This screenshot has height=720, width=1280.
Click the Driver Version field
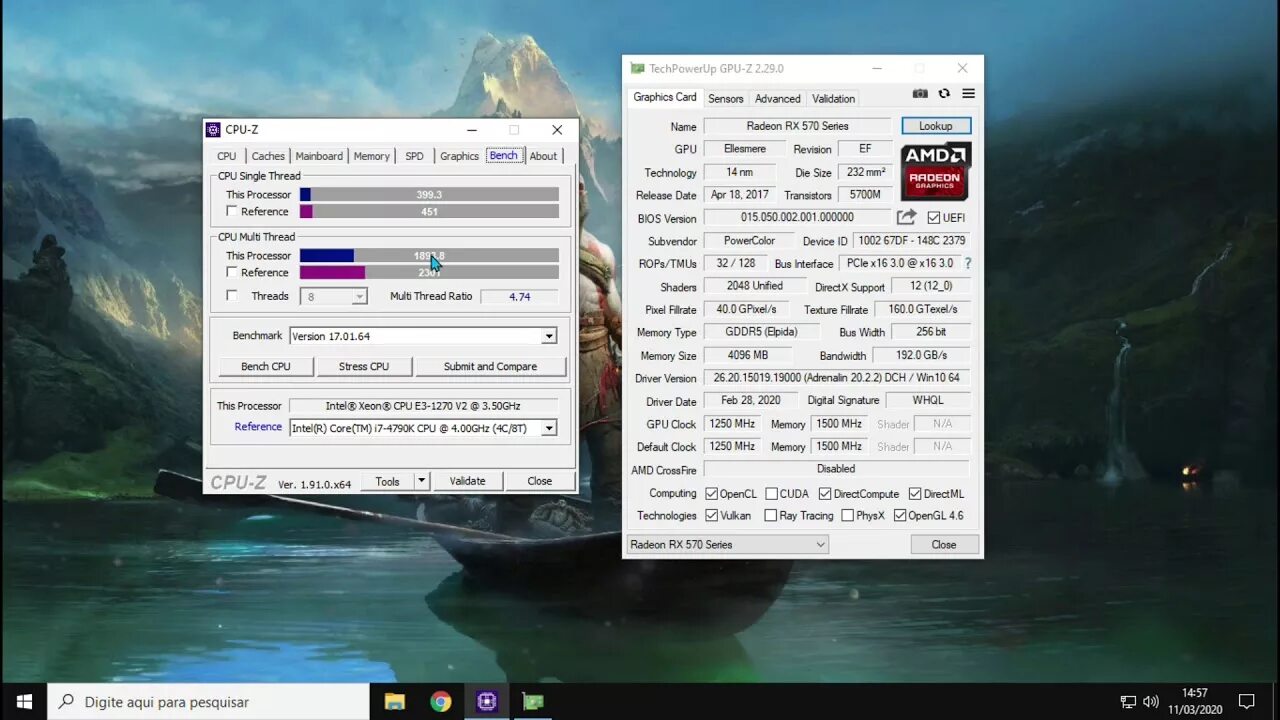pos(836,378)
